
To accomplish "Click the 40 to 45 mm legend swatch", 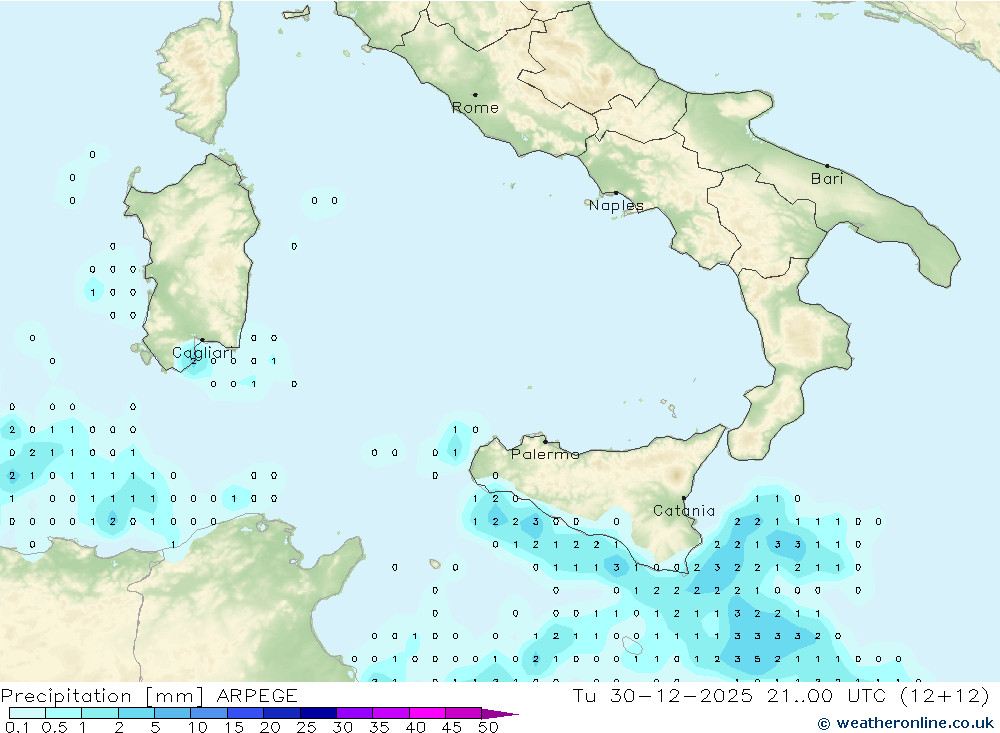I will pyautogui.click(x=427, y=713).
